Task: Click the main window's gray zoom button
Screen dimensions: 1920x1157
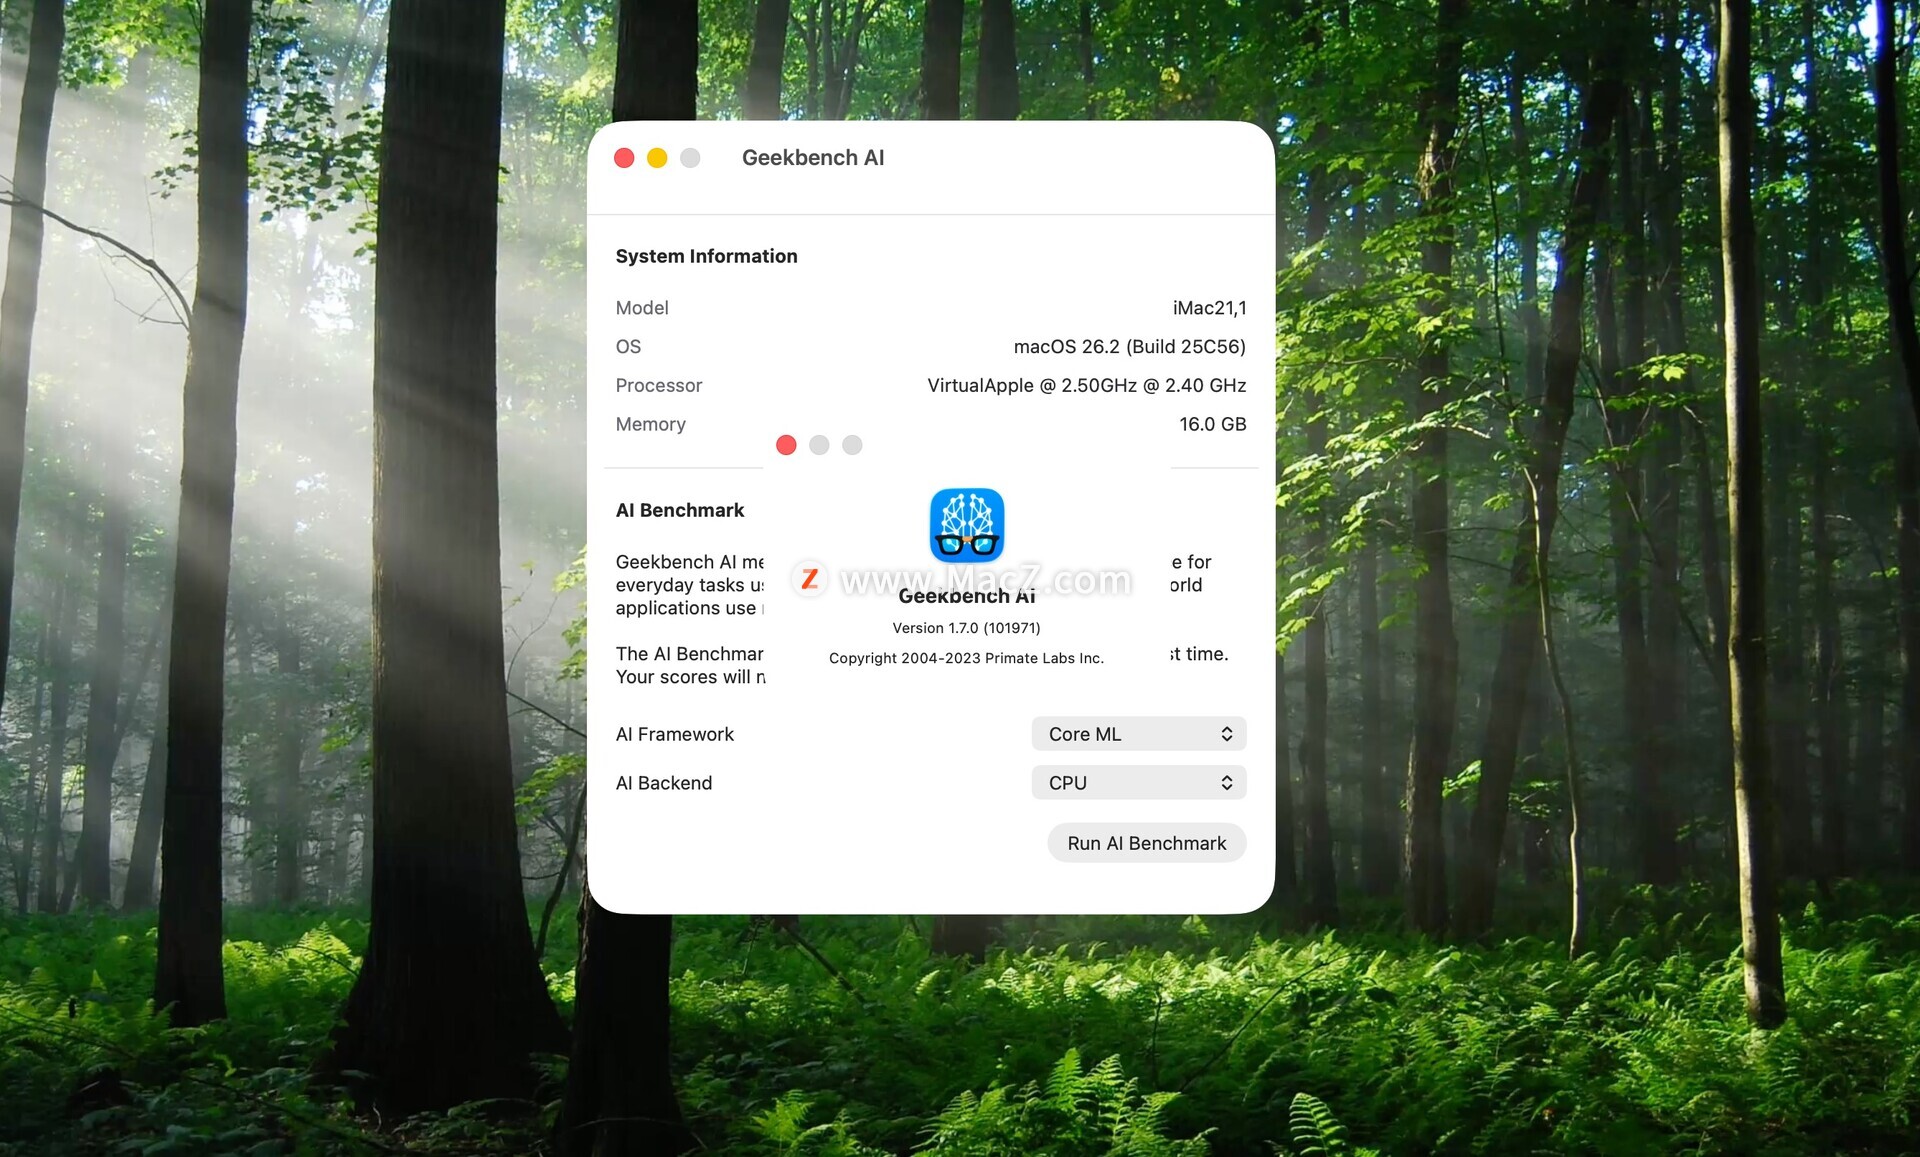Action: pos(690,158)
